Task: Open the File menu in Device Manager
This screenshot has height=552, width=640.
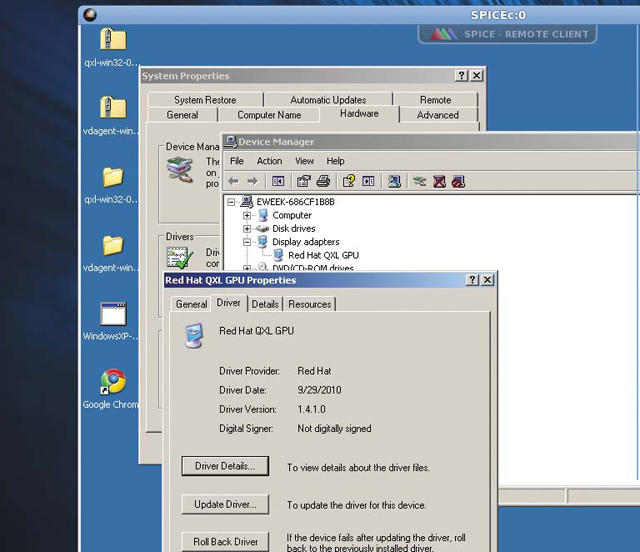Action: [x=237, y=161]
